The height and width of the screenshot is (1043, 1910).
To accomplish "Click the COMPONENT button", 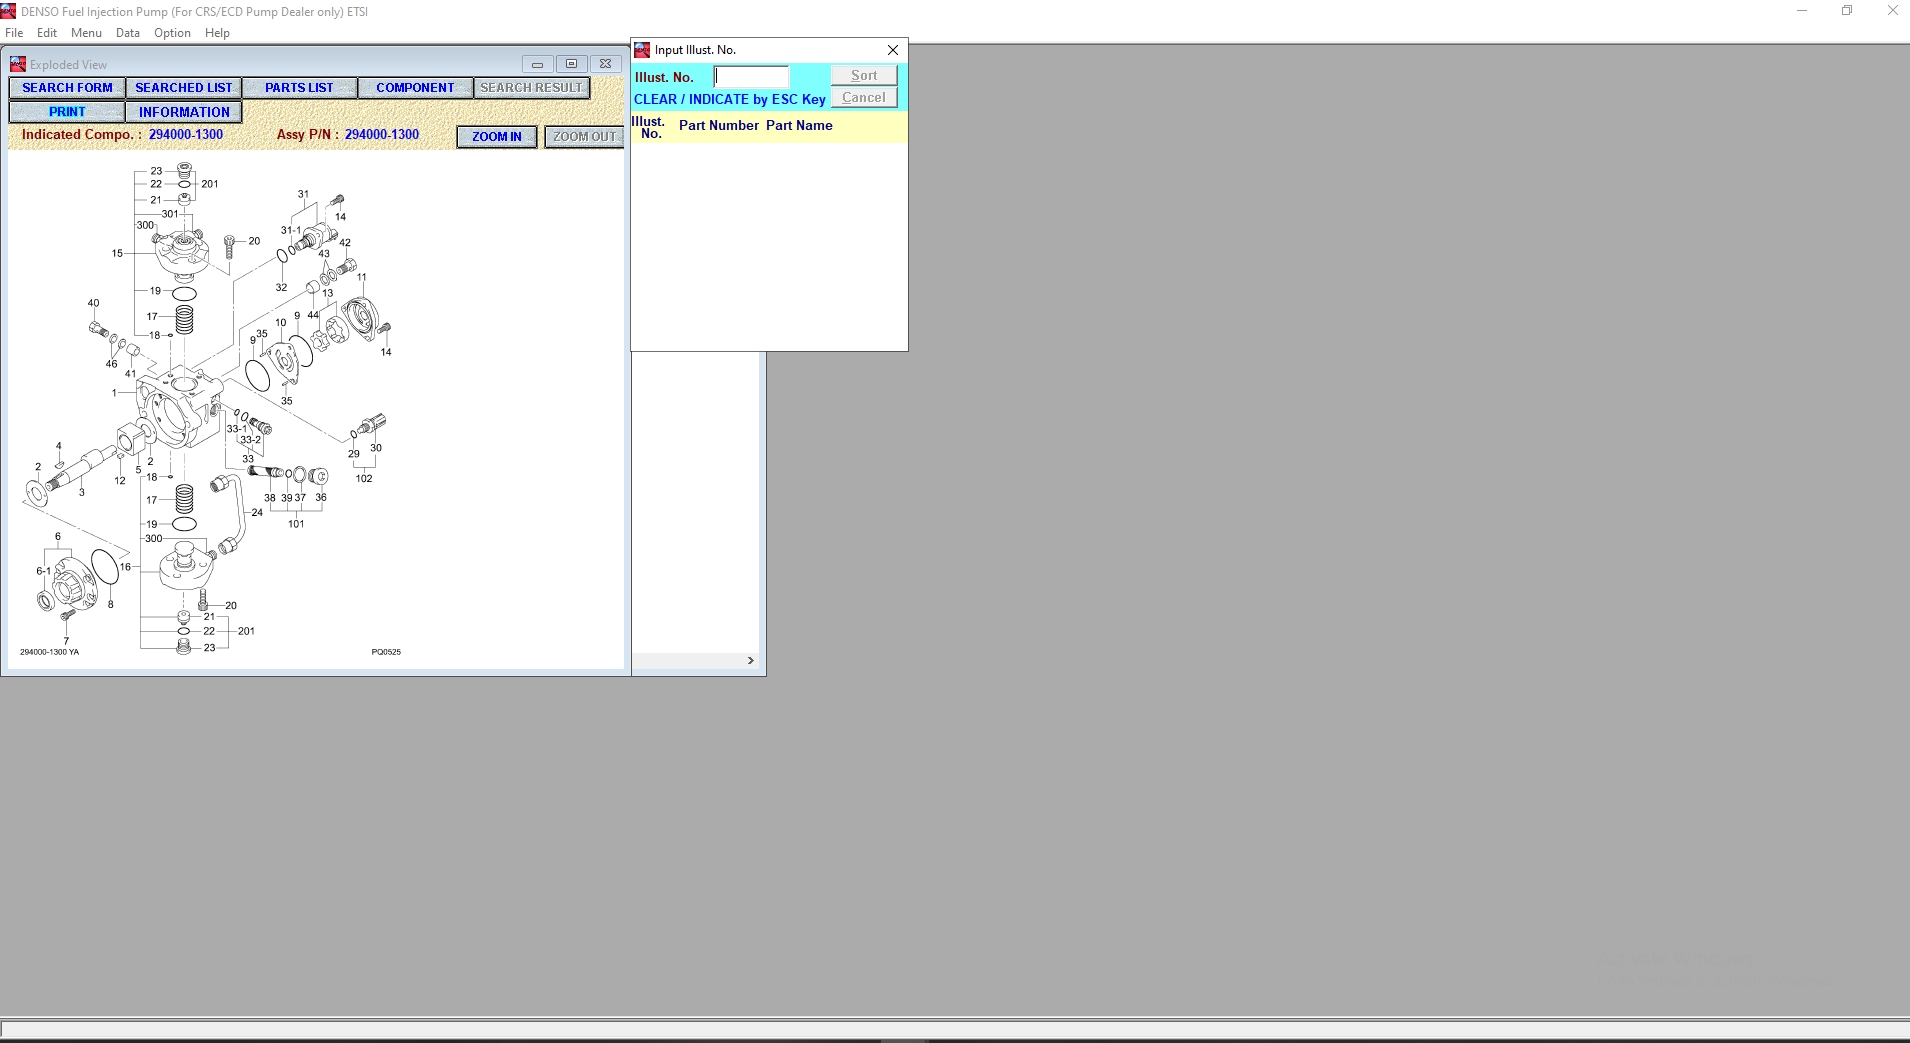I will pos(415,88).
